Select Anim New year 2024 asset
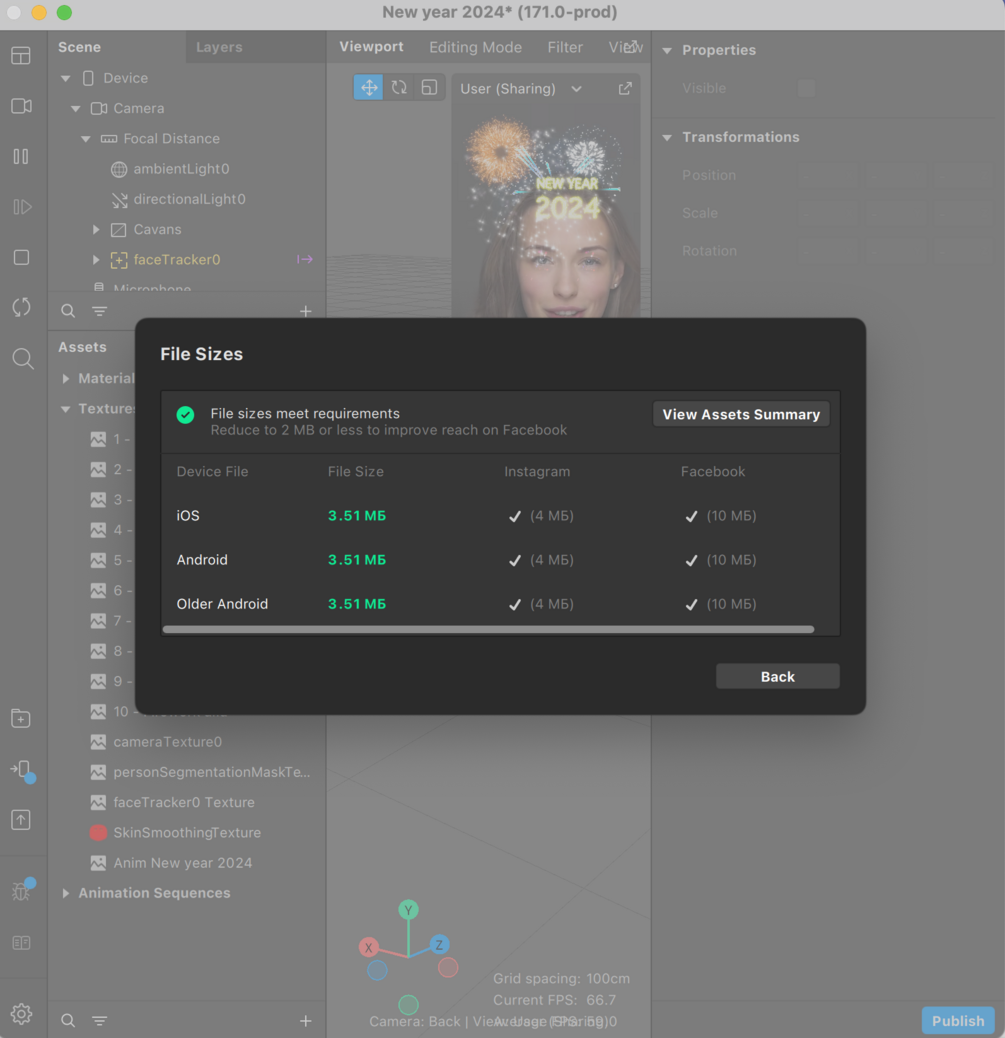 (183, 863)
